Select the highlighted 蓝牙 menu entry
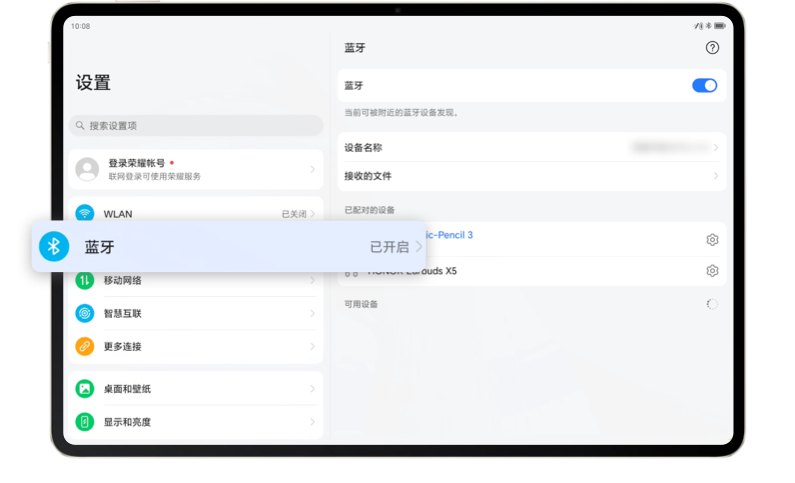This screenshot has height=483, width=795. tap(229, 247)
